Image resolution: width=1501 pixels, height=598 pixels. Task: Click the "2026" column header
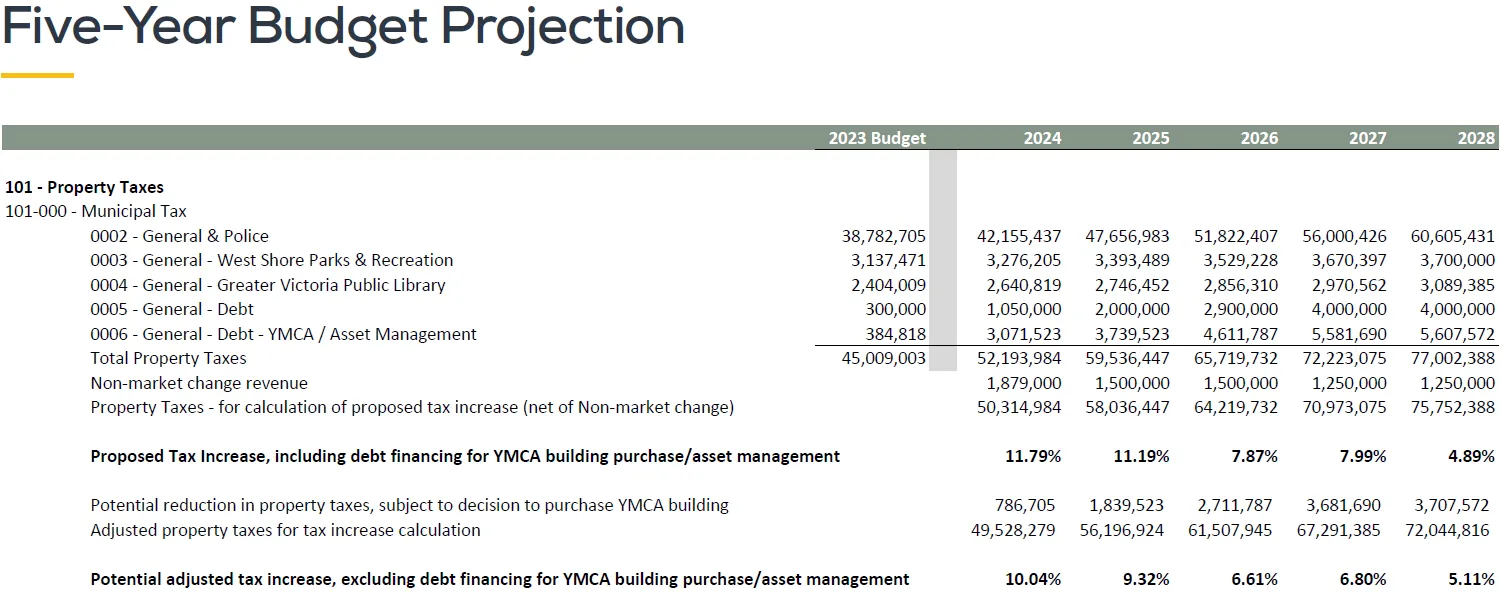pyautogui.click(x=1259, y=138)
